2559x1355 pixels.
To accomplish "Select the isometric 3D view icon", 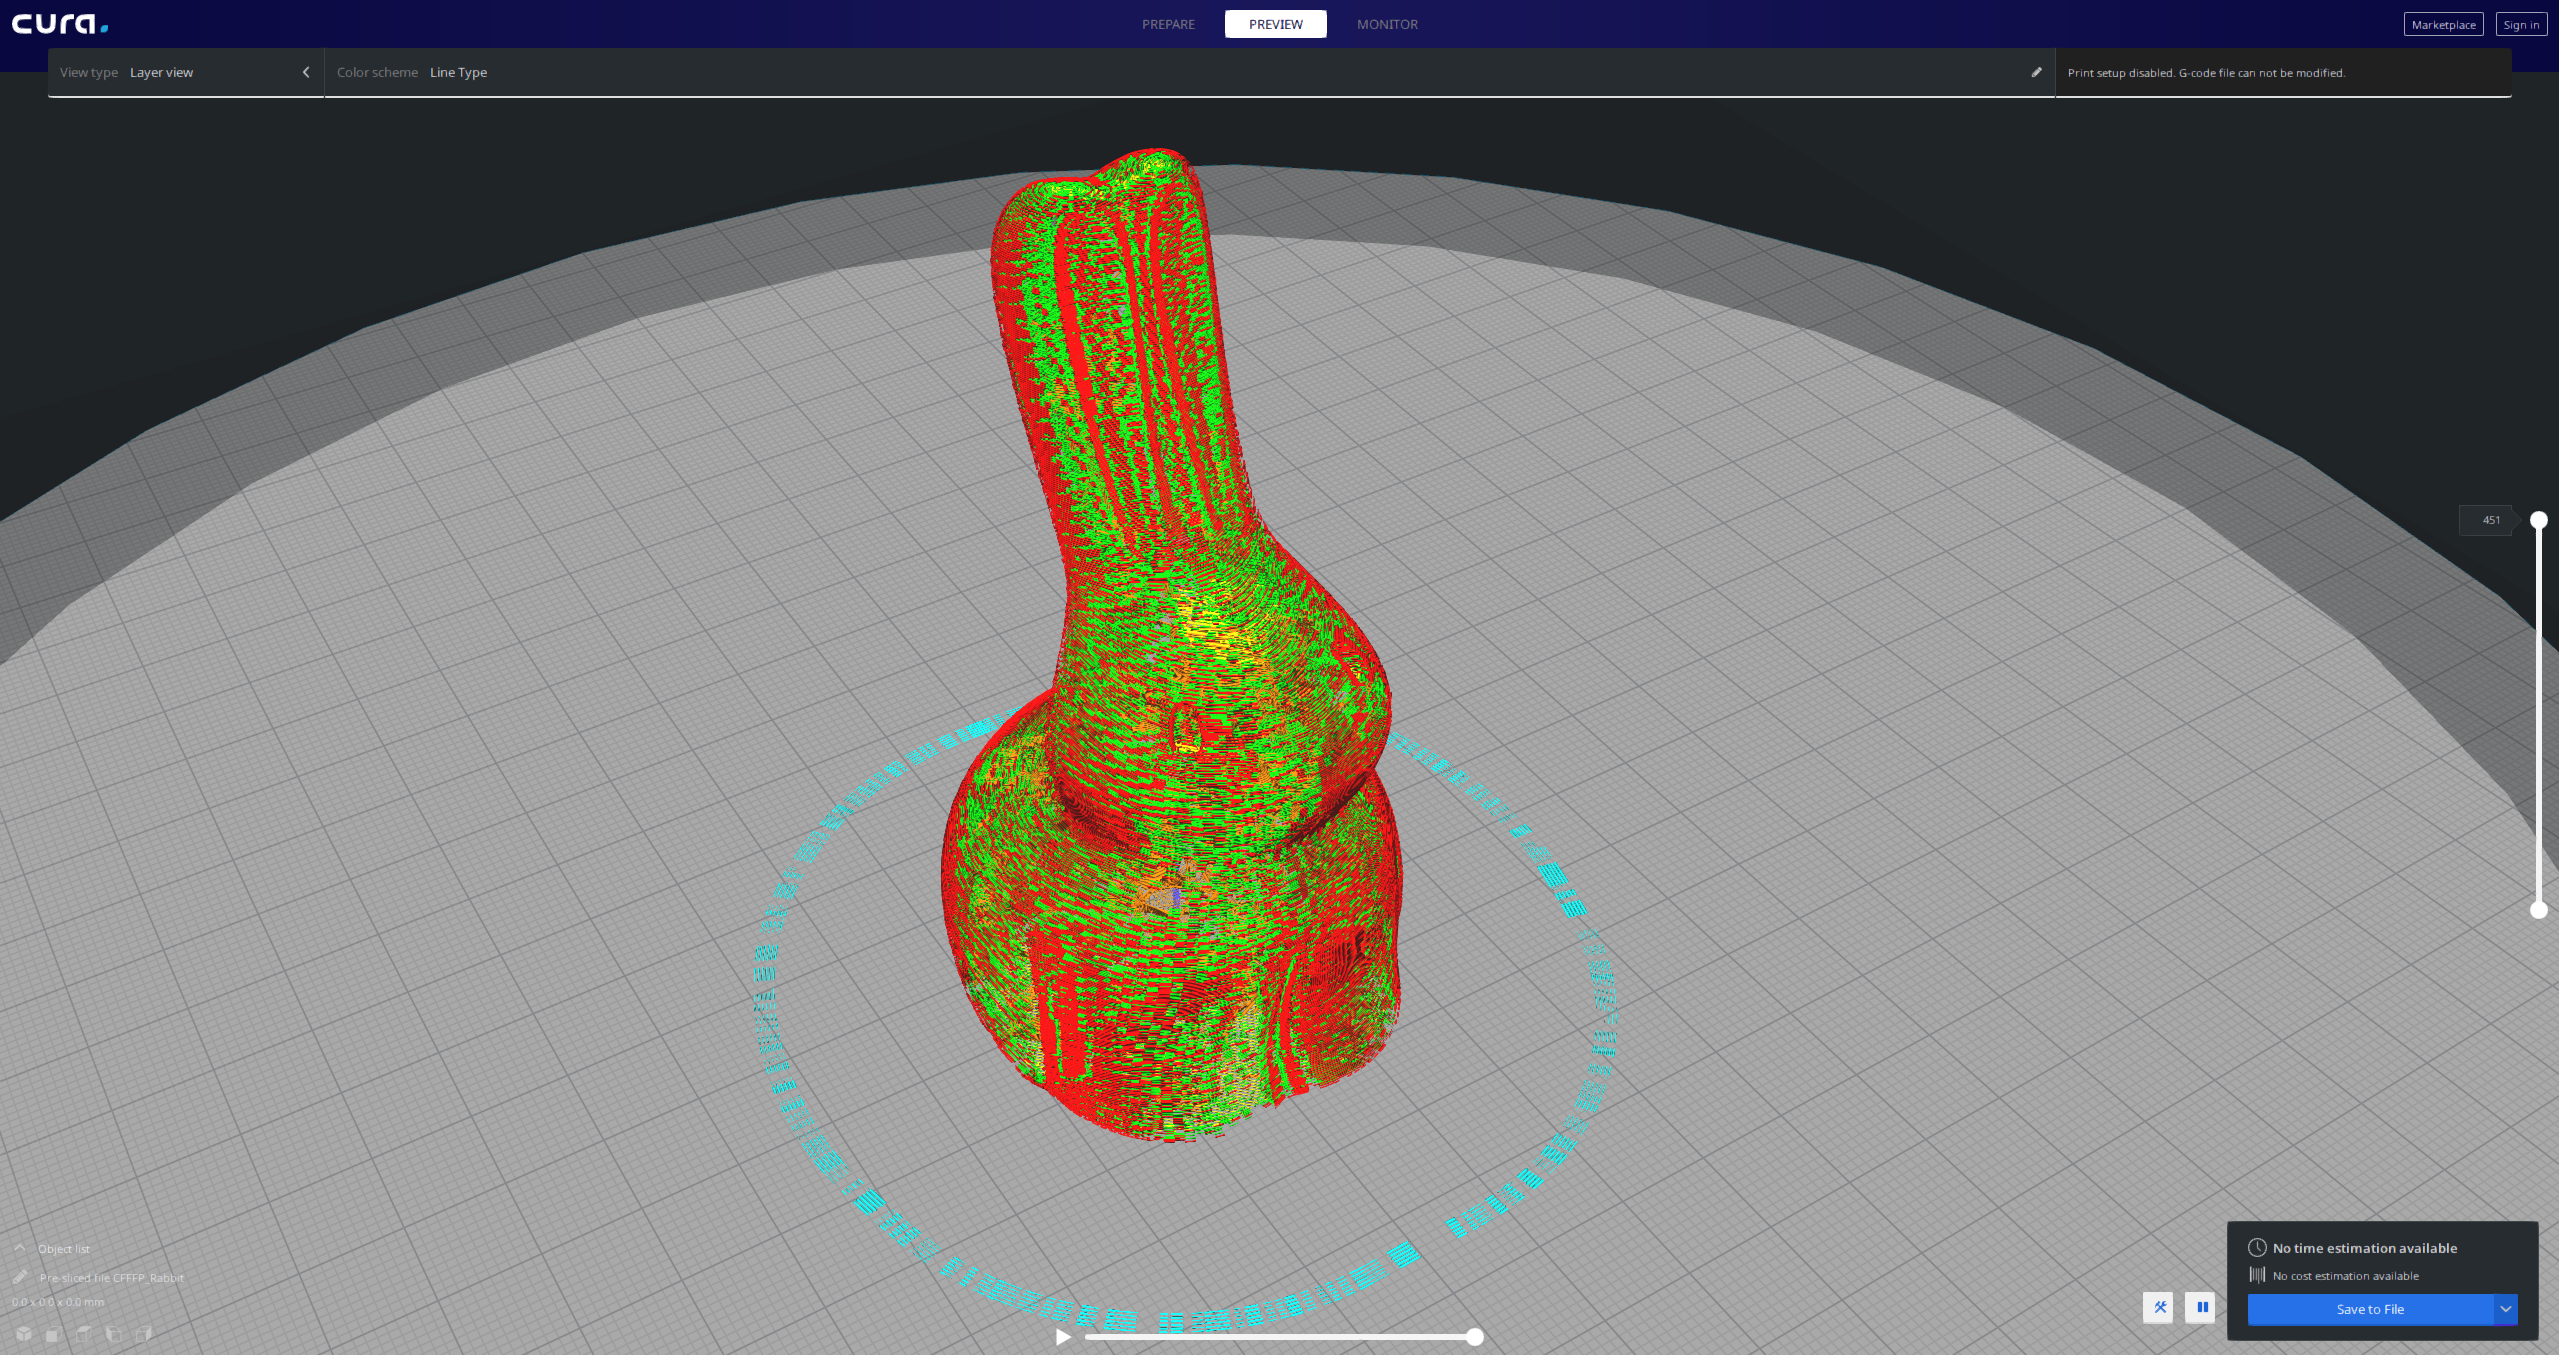I will (23, 1335).
